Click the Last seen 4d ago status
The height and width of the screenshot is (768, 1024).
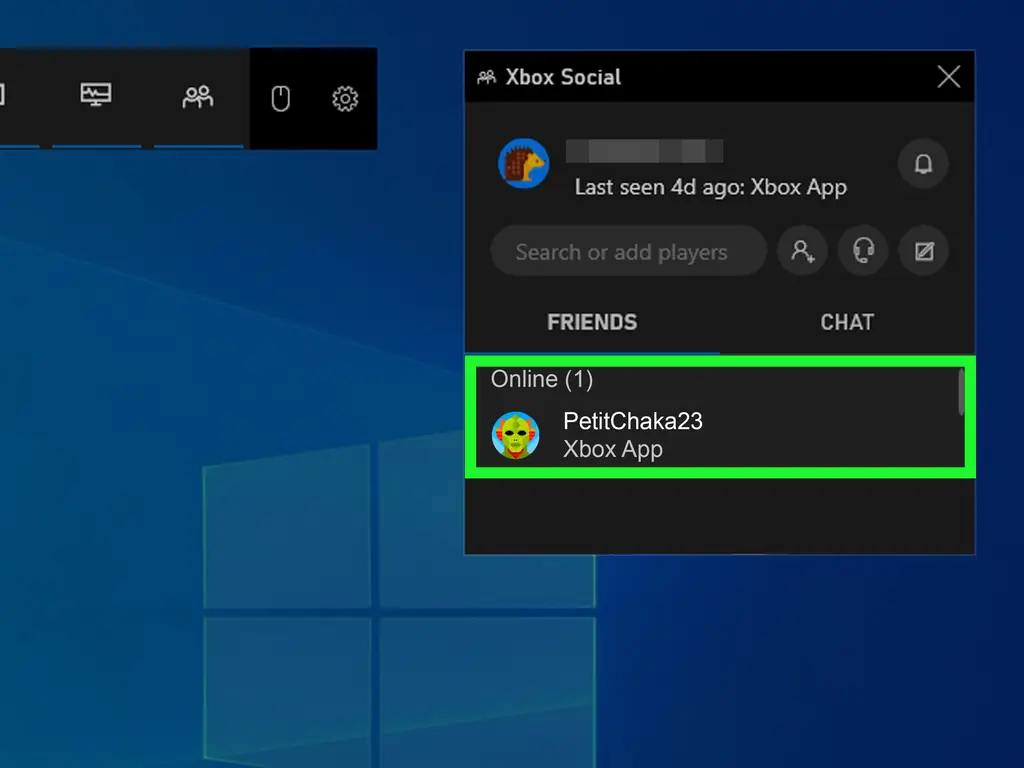(x=711, y=187)
